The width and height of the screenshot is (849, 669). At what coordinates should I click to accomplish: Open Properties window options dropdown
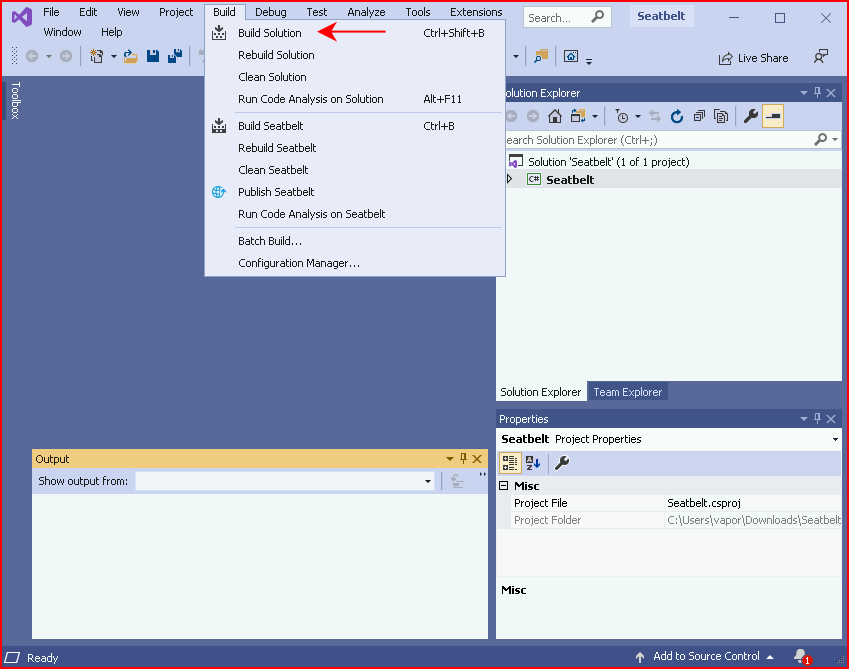[x=804, y=419]
